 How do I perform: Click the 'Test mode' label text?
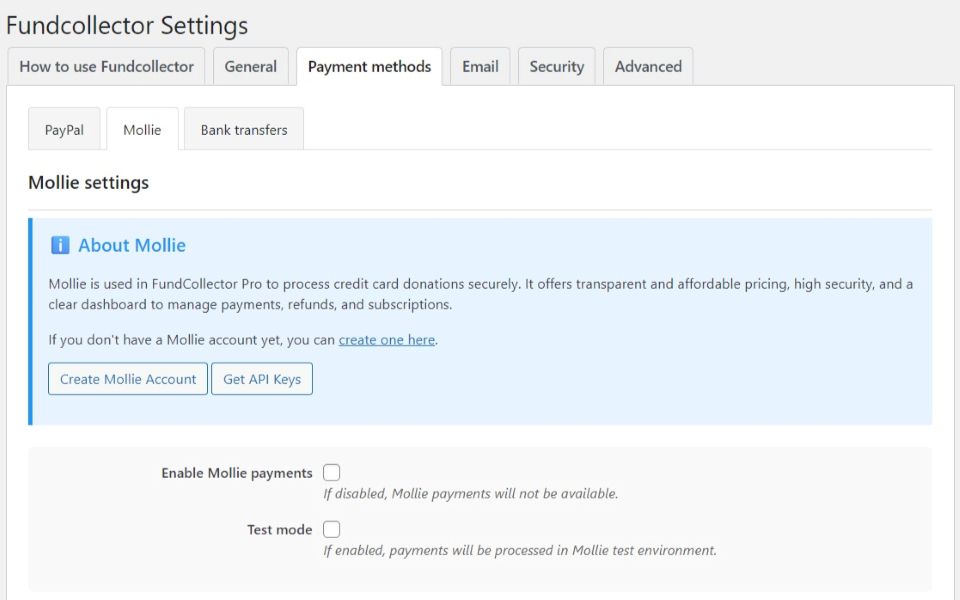[x=280, y=530]
